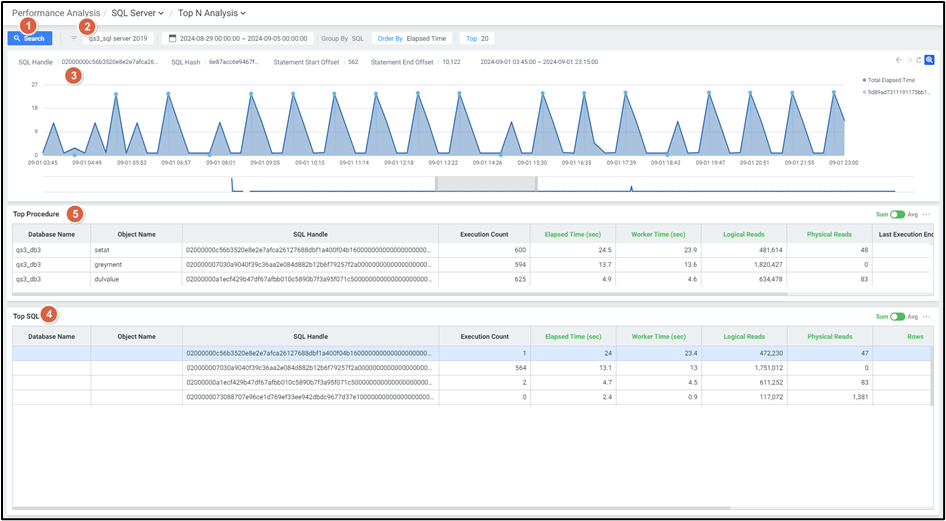Reset the chart with the refresh icon
946x521 pixels.
coord(918,61)
